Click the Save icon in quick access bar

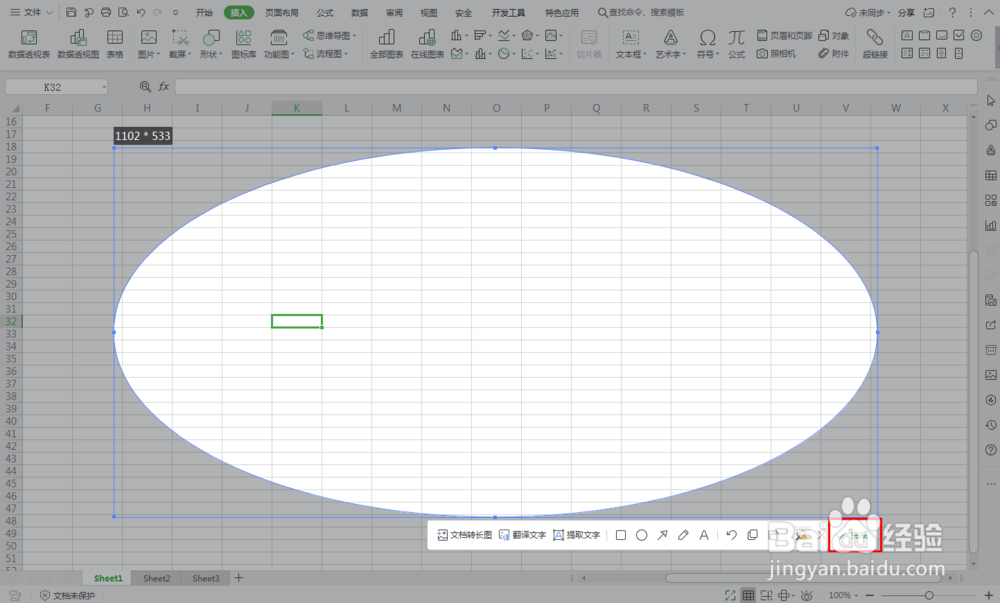pyautogui.click(x=71, y=12)
